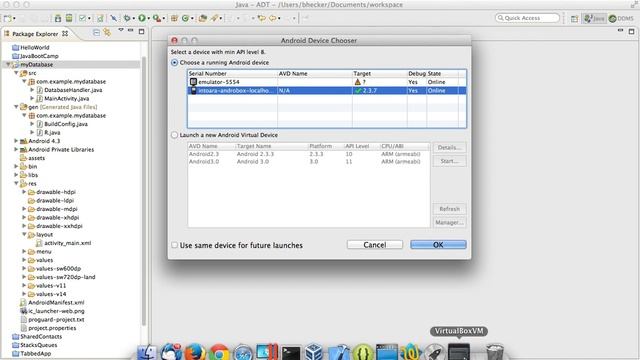The image size is (640, 360).
Task: Click the Run green play toolbar icon
Action: [142, 18]
